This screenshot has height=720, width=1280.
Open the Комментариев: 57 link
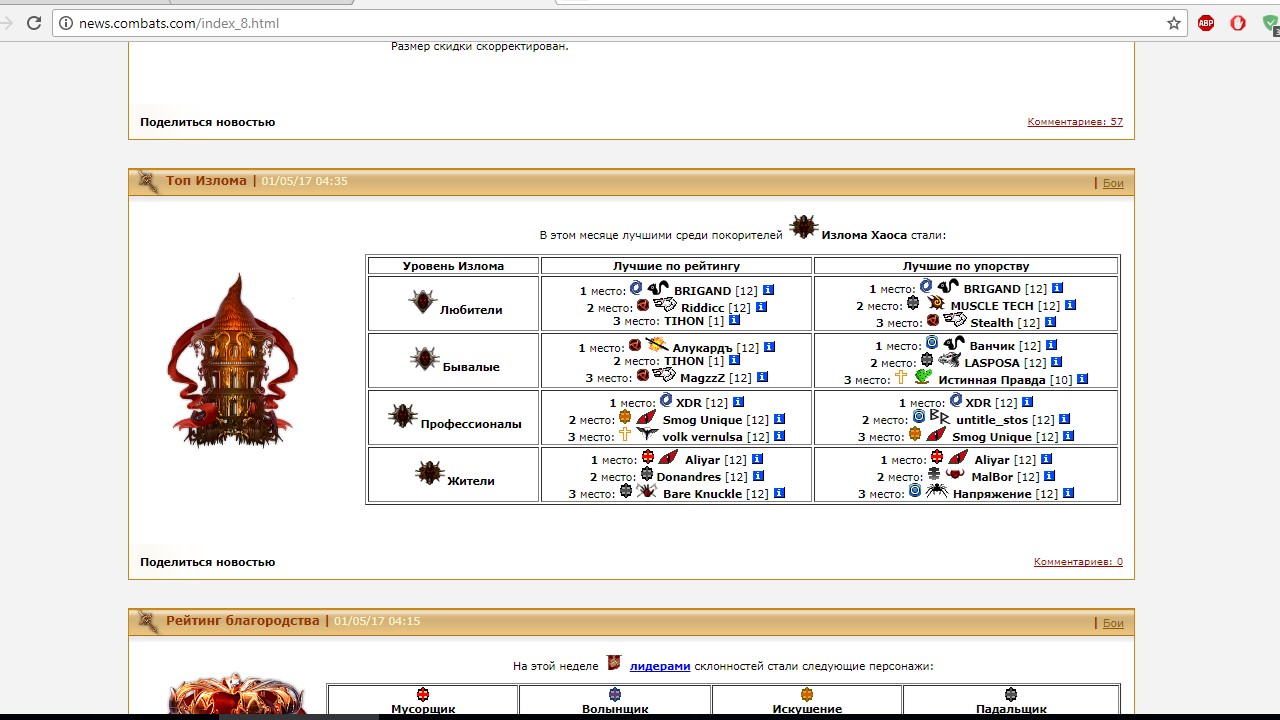(1075, 122)
